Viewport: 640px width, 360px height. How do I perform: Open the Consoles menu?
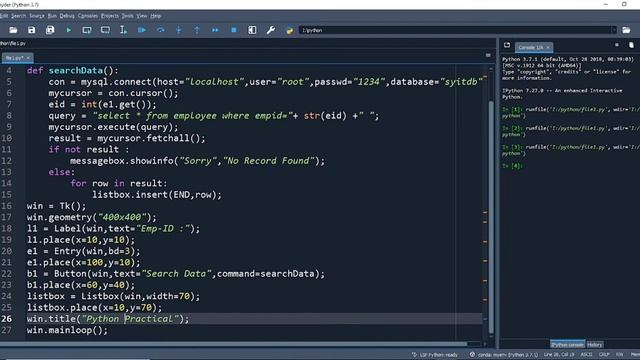[x=88, y=16]
